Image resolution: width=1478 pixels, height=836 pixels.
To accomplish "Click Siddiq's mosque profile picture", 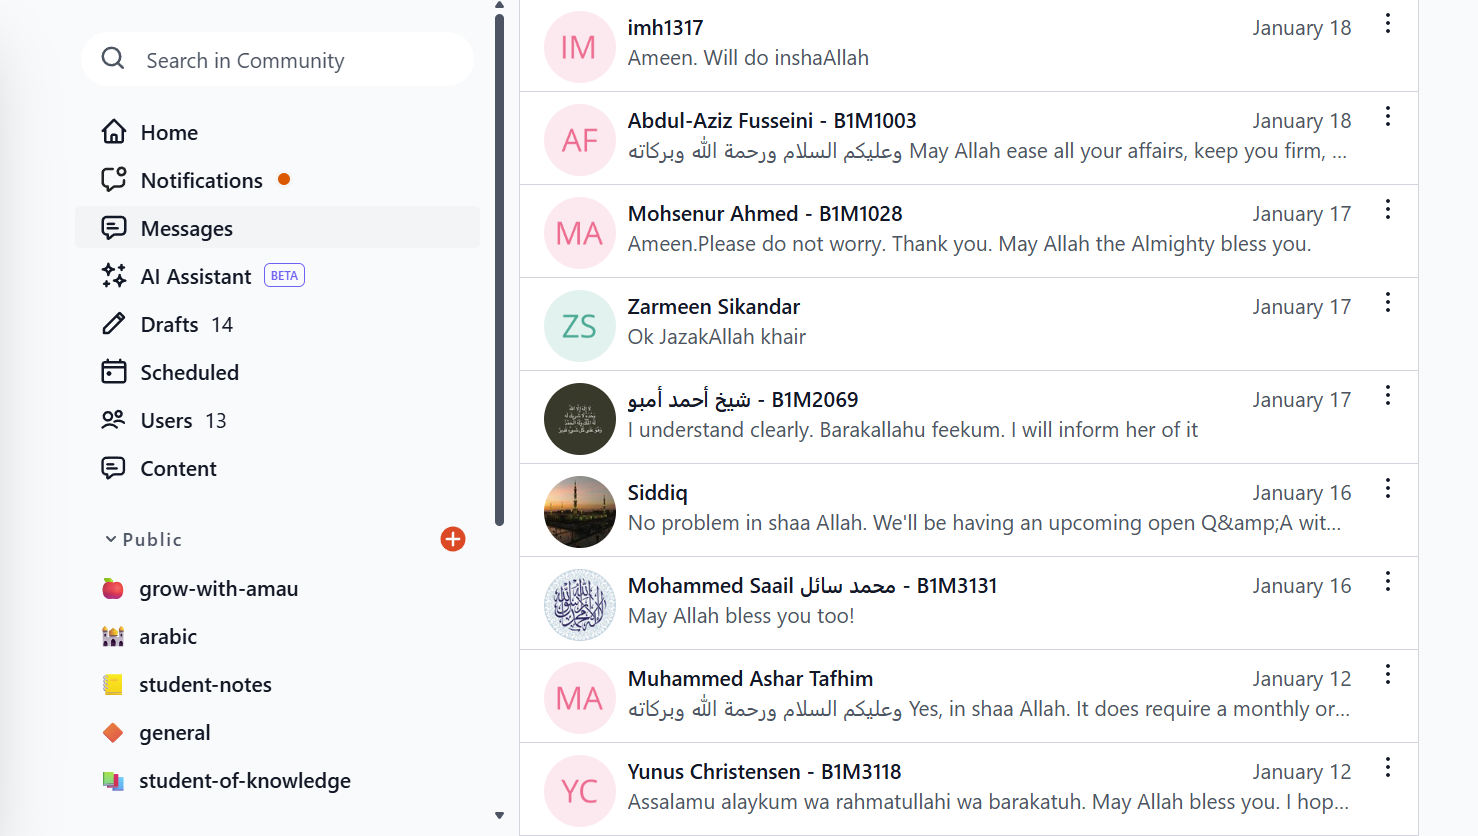I will pyautogui.click(x=580, y=512).
